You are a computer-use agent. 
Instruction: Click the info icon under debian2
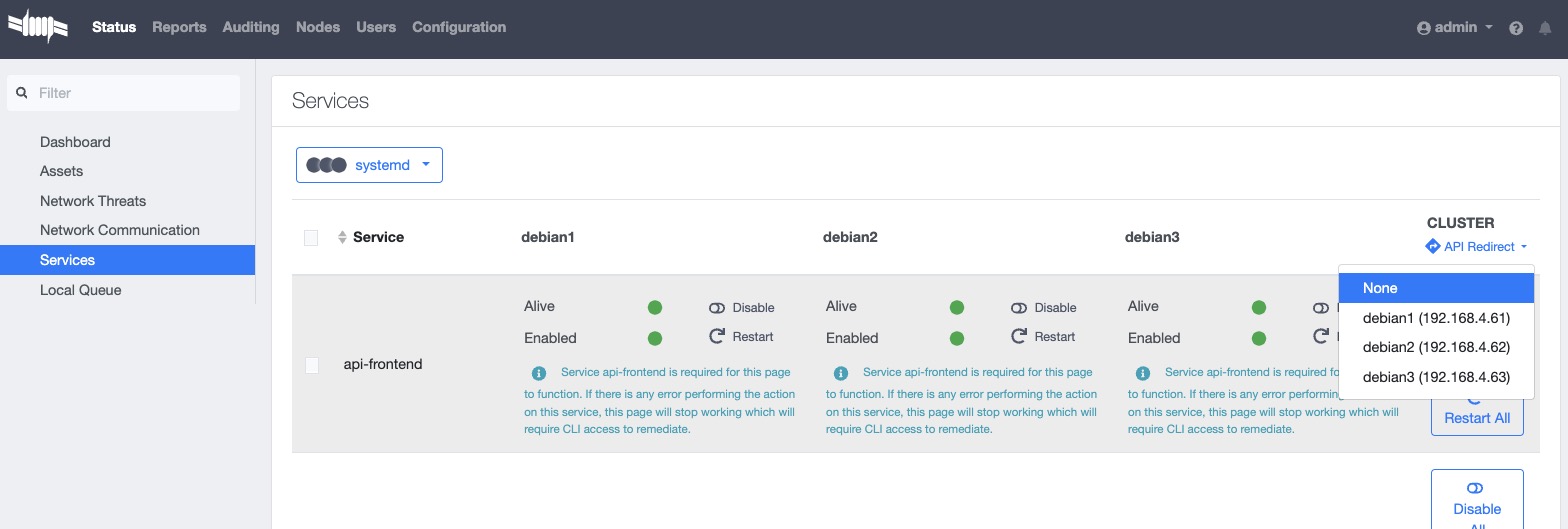pos(841,373)
